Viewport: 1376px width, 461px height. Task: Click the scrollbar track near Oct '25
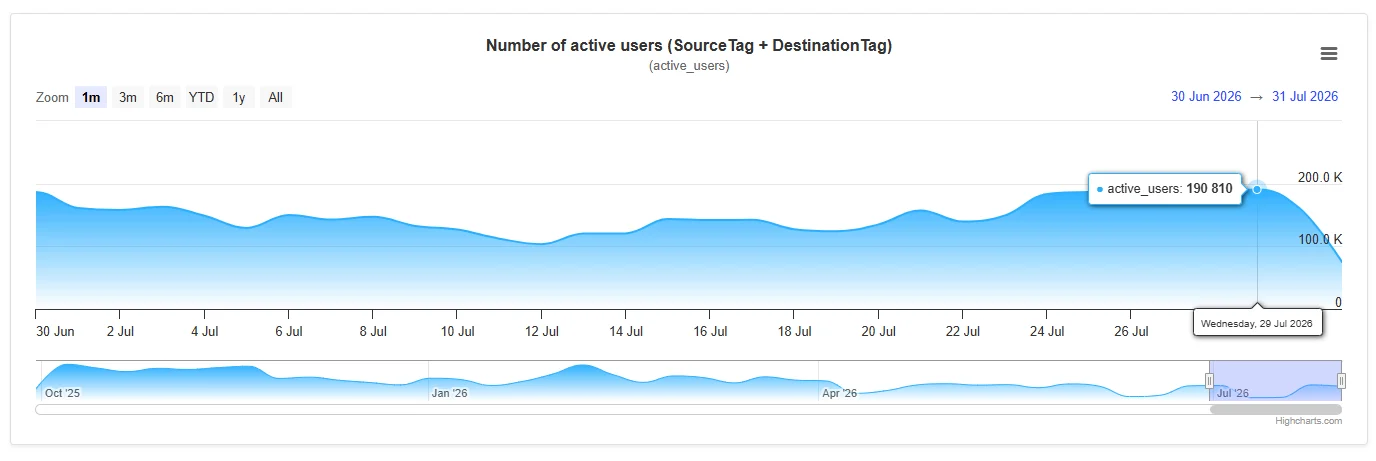click(62, 409)
